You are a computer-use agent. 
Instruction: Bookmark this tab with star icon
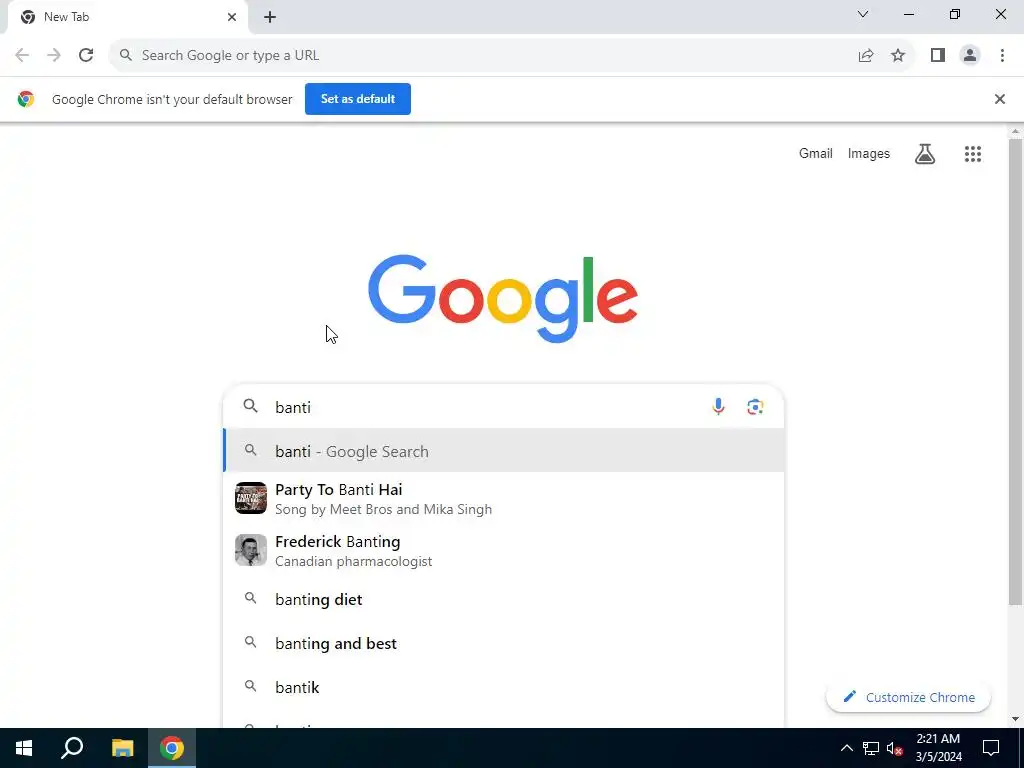(899, 56)
